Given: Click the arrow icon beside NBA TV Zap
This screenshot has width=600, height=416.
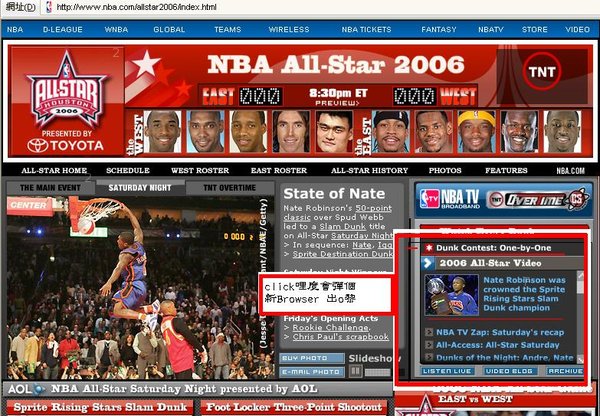Looking at the screenshot, I should tap(429, 332).
